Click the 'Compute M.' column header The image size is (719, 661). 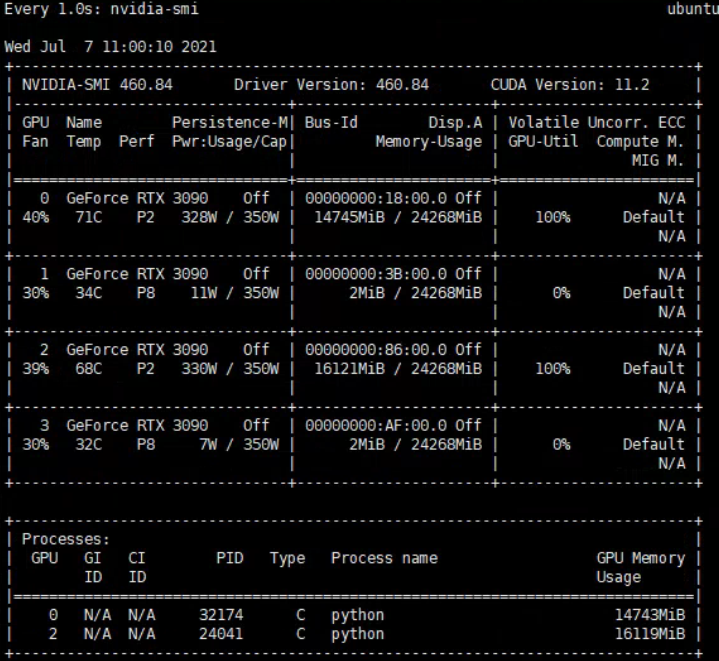pyautogui.click(x=640, y=142)
